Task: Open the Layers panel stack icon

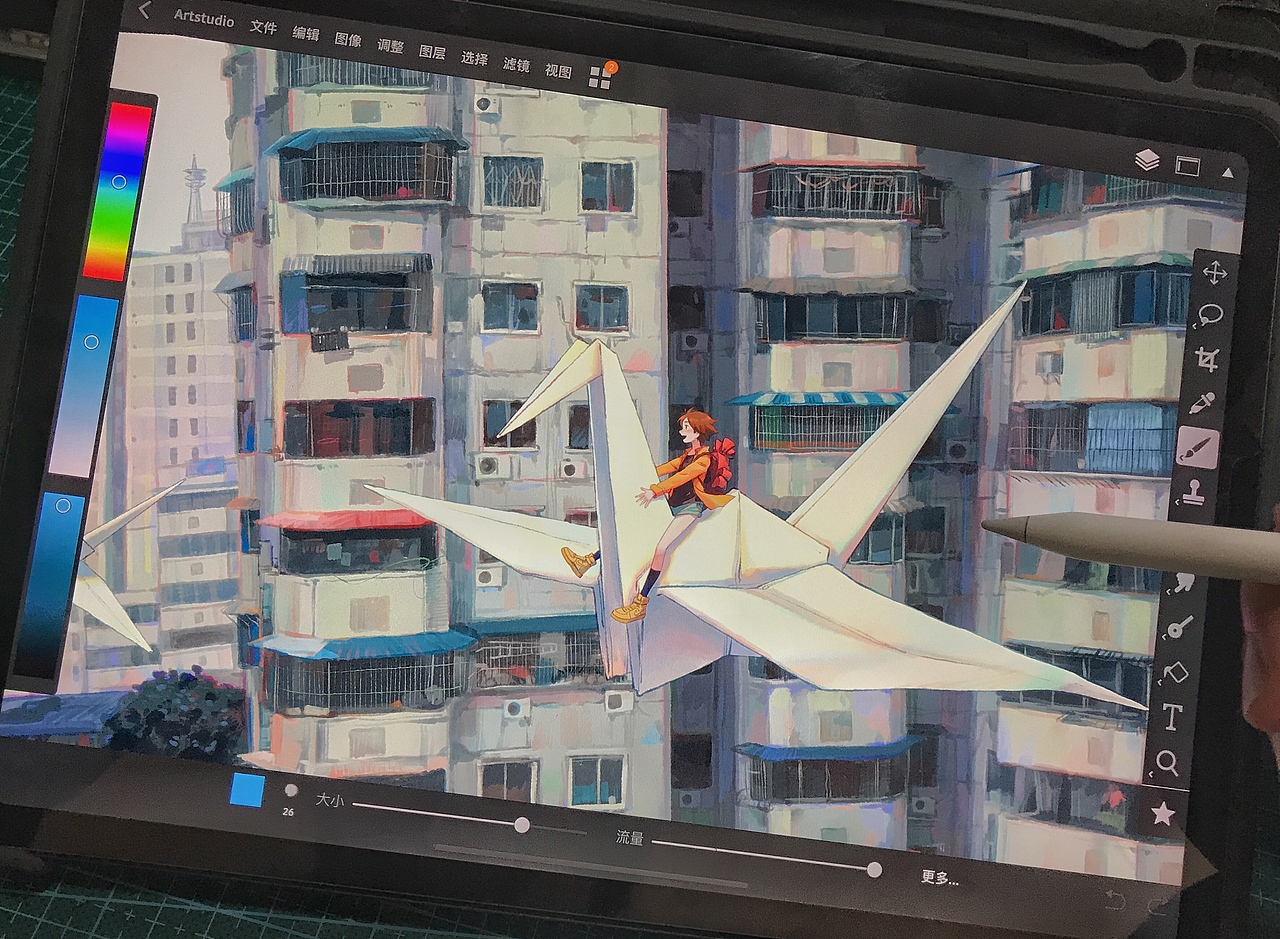Action: 1147,160
